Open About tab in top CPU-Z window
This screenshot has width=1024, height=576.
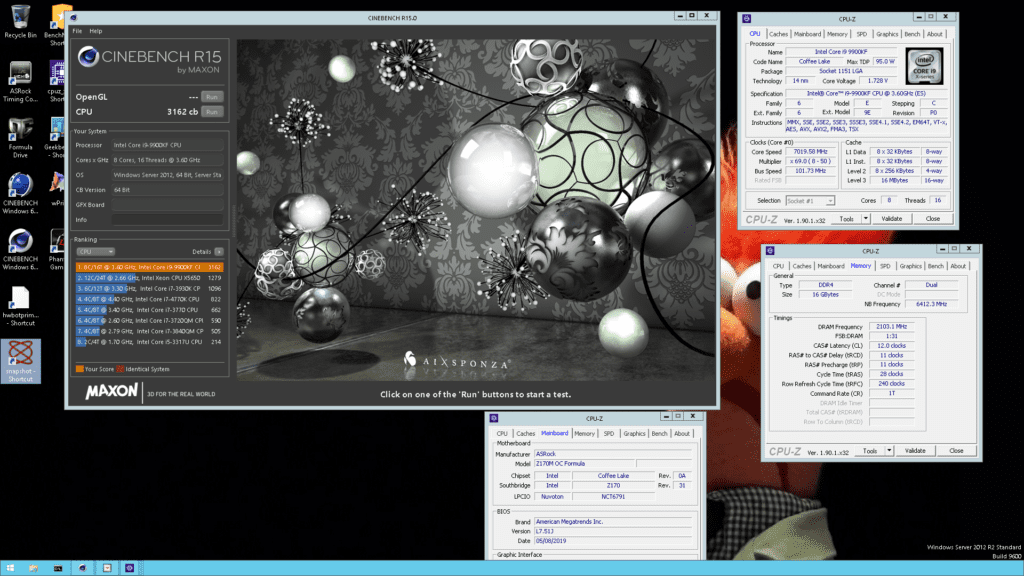tap(935, 34)
